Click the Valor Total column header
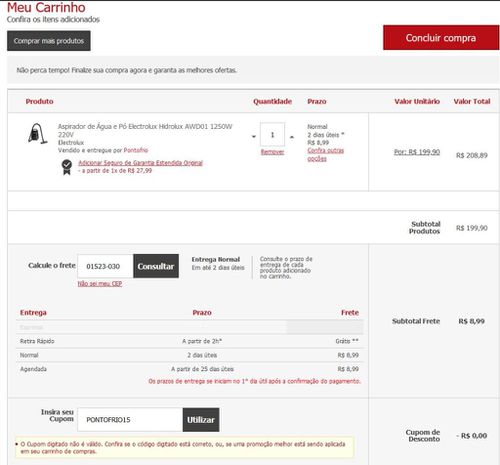 472,101
